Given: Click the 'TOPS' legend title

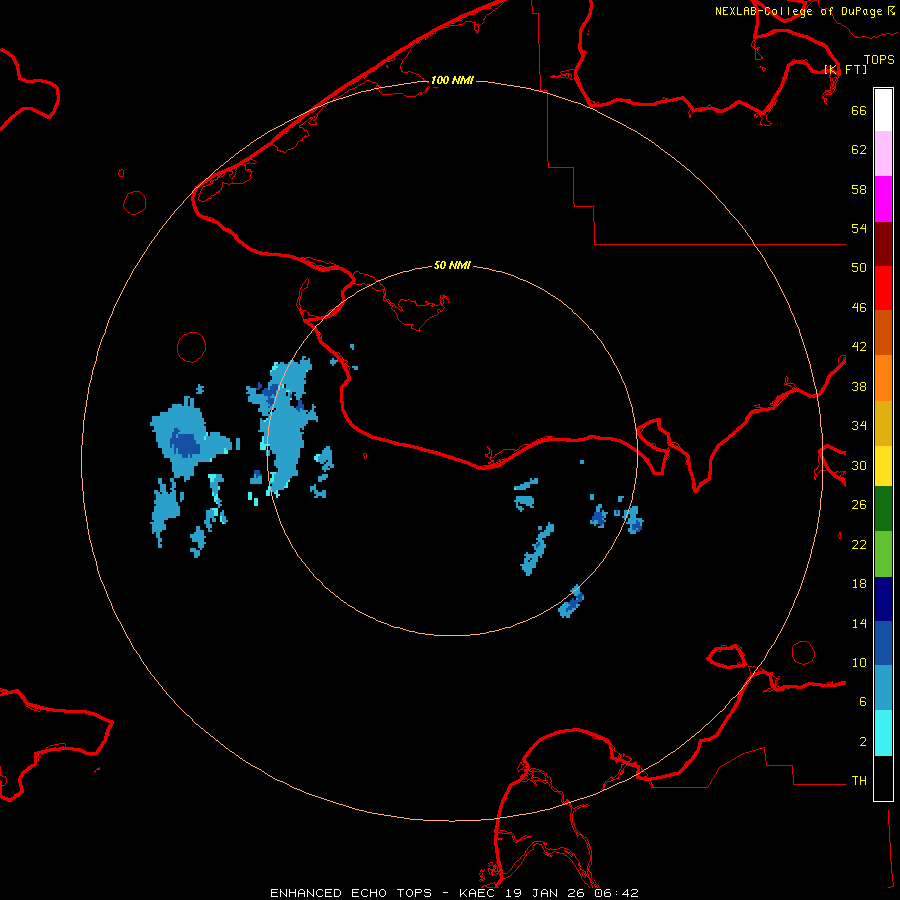Looking at the screenshot, I should [879, 59].
